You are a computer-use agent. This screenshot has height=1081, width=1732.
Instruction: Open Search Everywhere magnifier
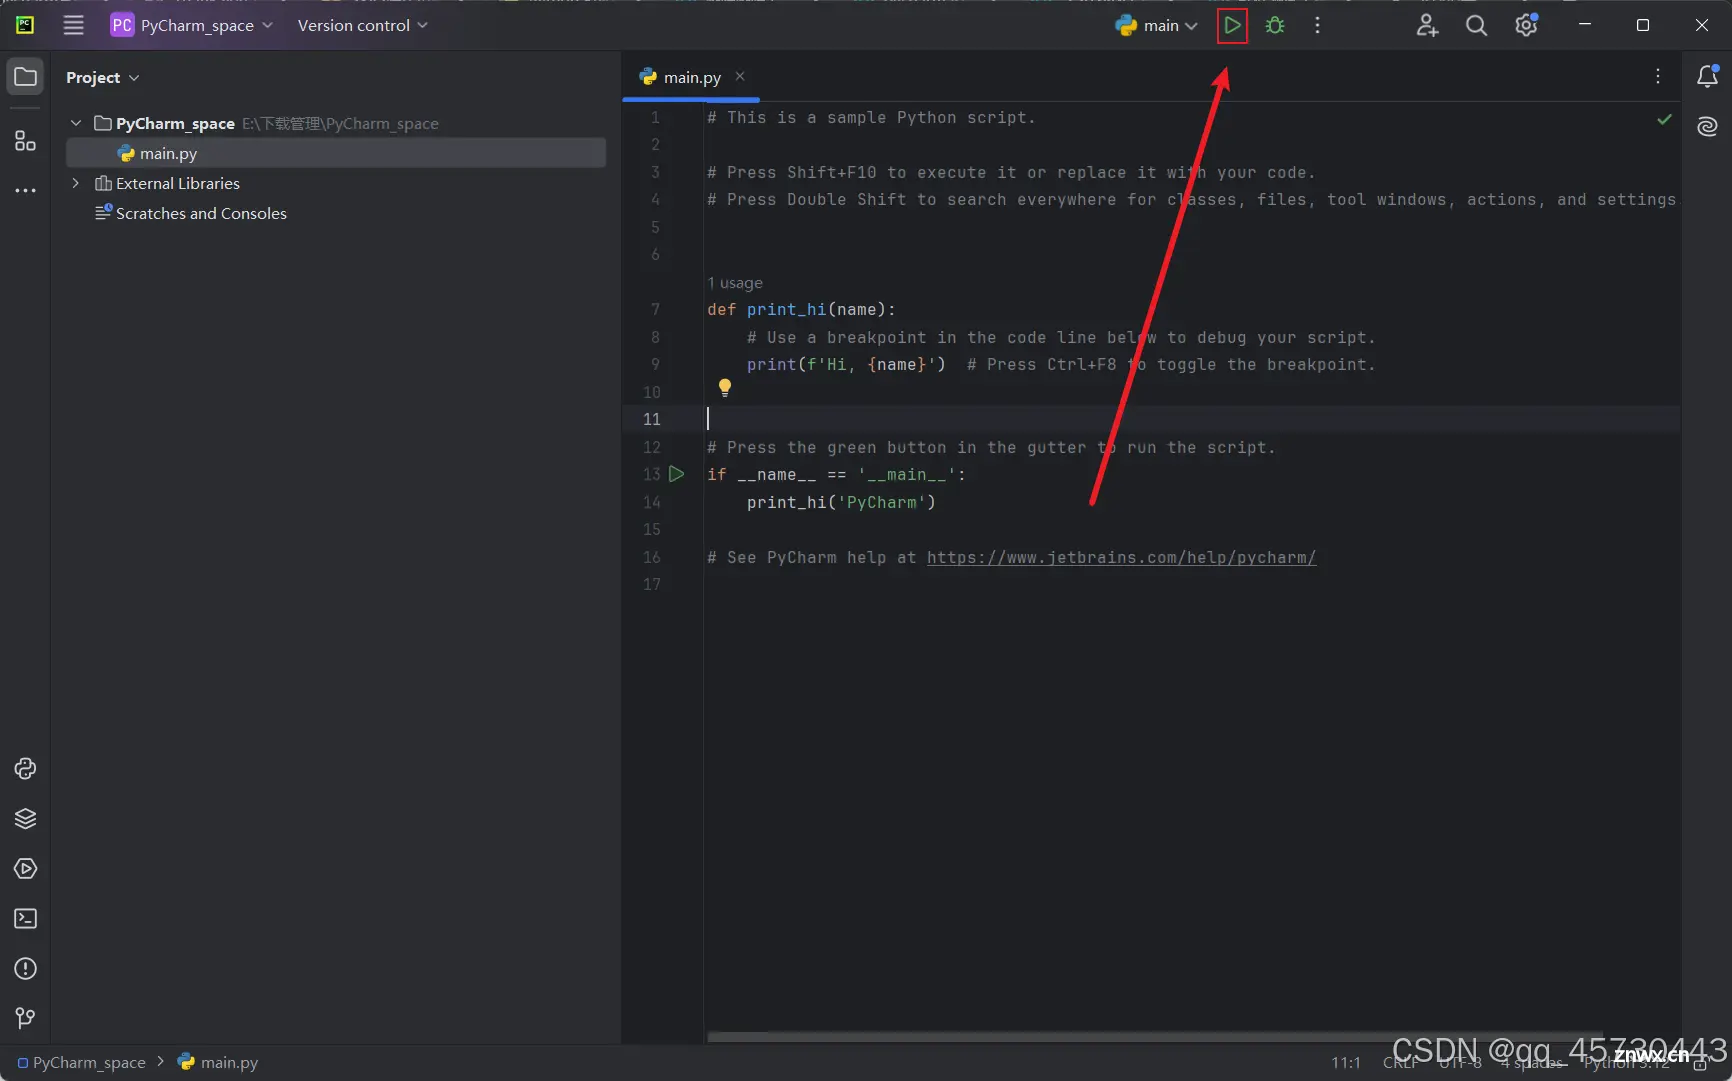pos(1476,25)
